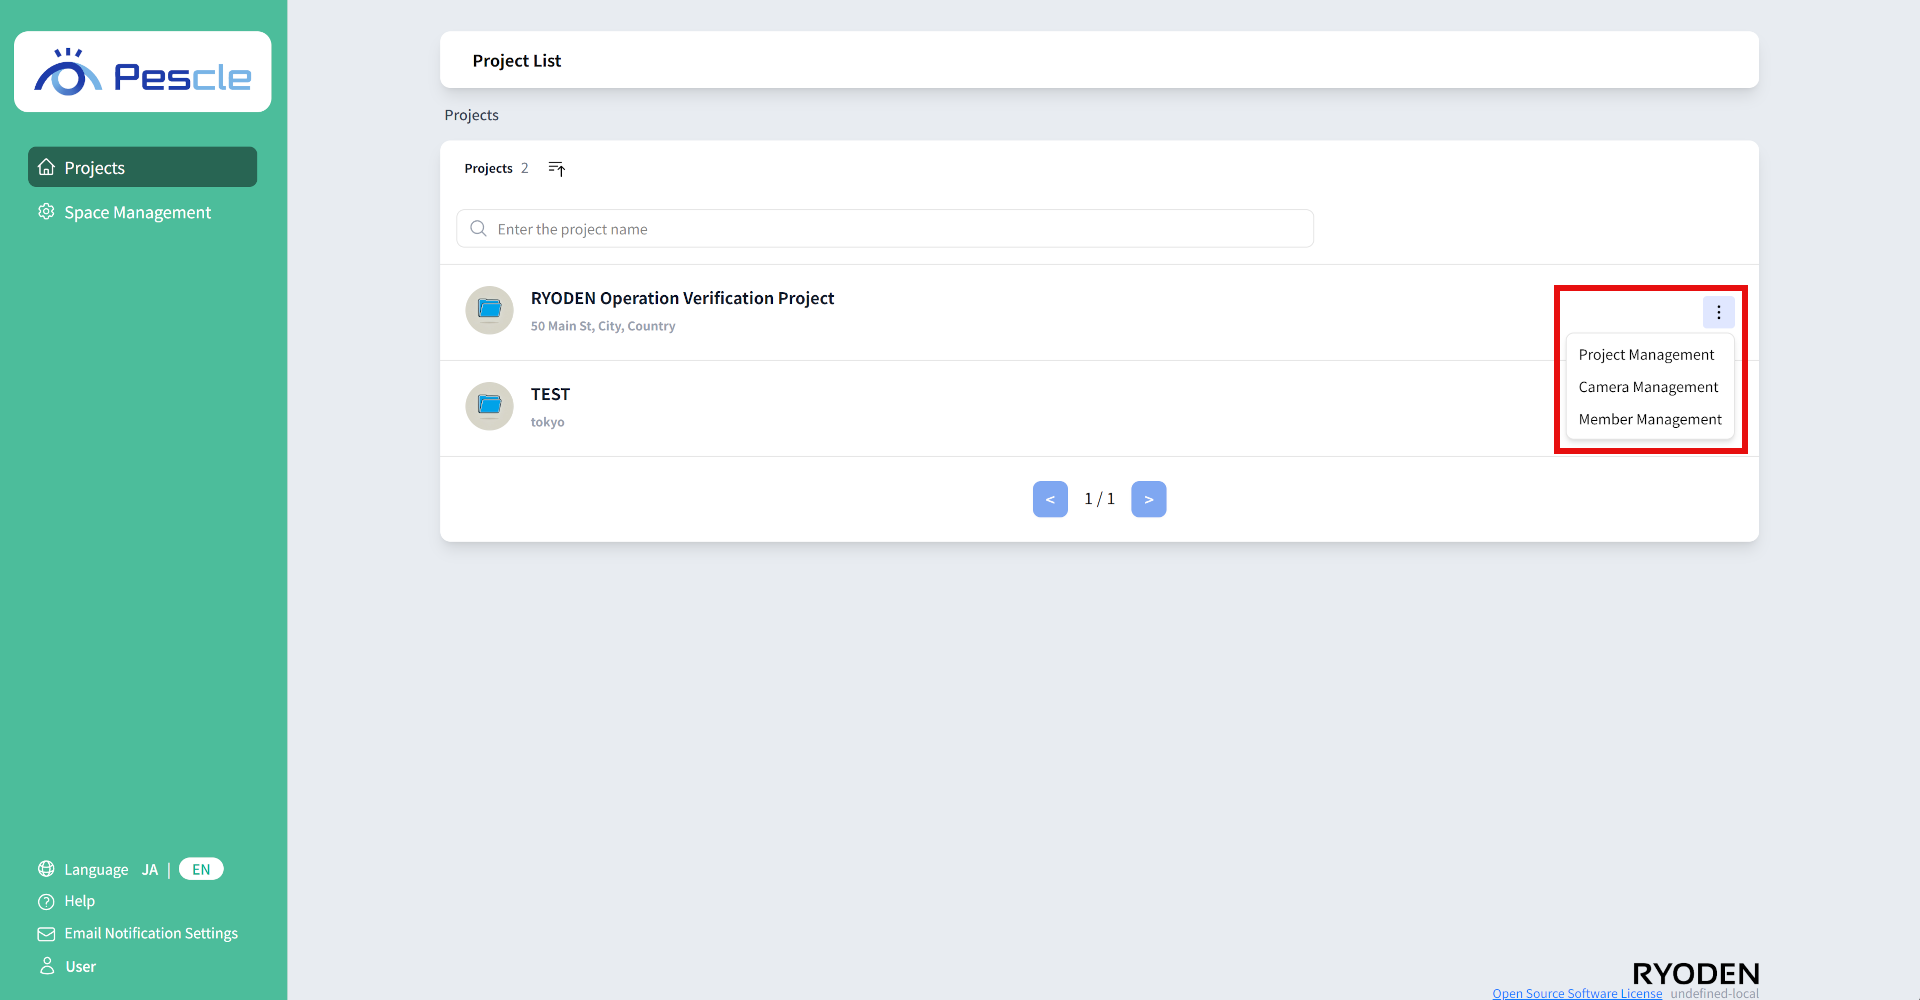Click the Language globe icon
This screenshot has height=1000, width=1920.
click(x=45, y=869)
